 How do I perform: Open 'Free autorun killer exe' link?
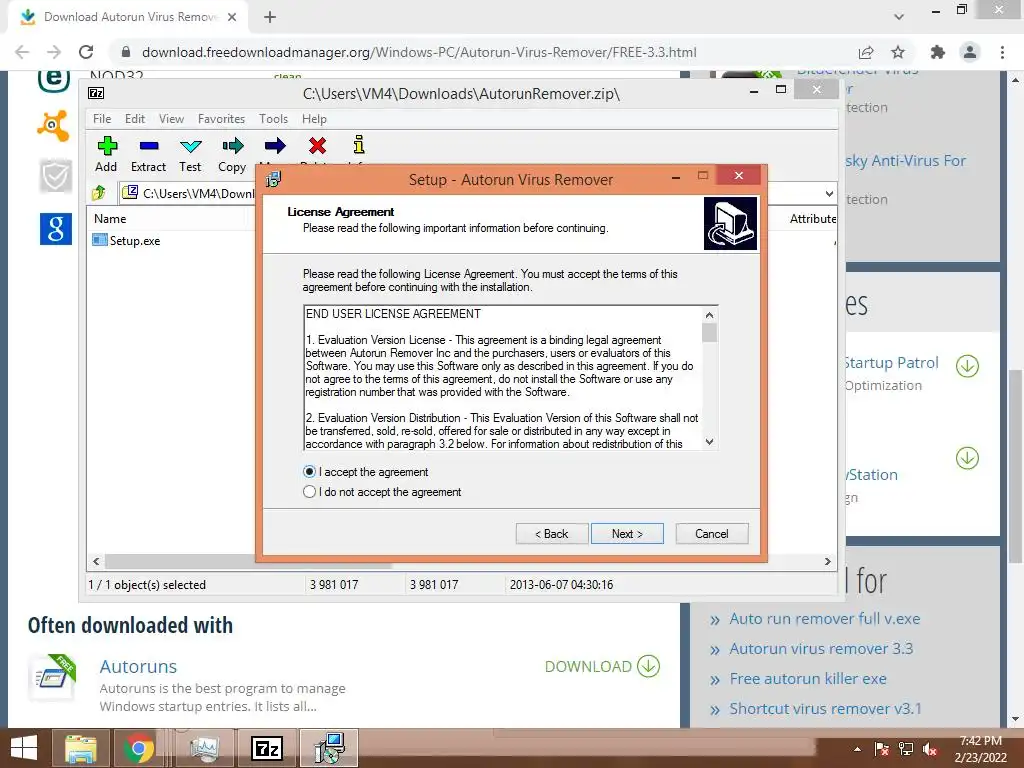(808, 679)
